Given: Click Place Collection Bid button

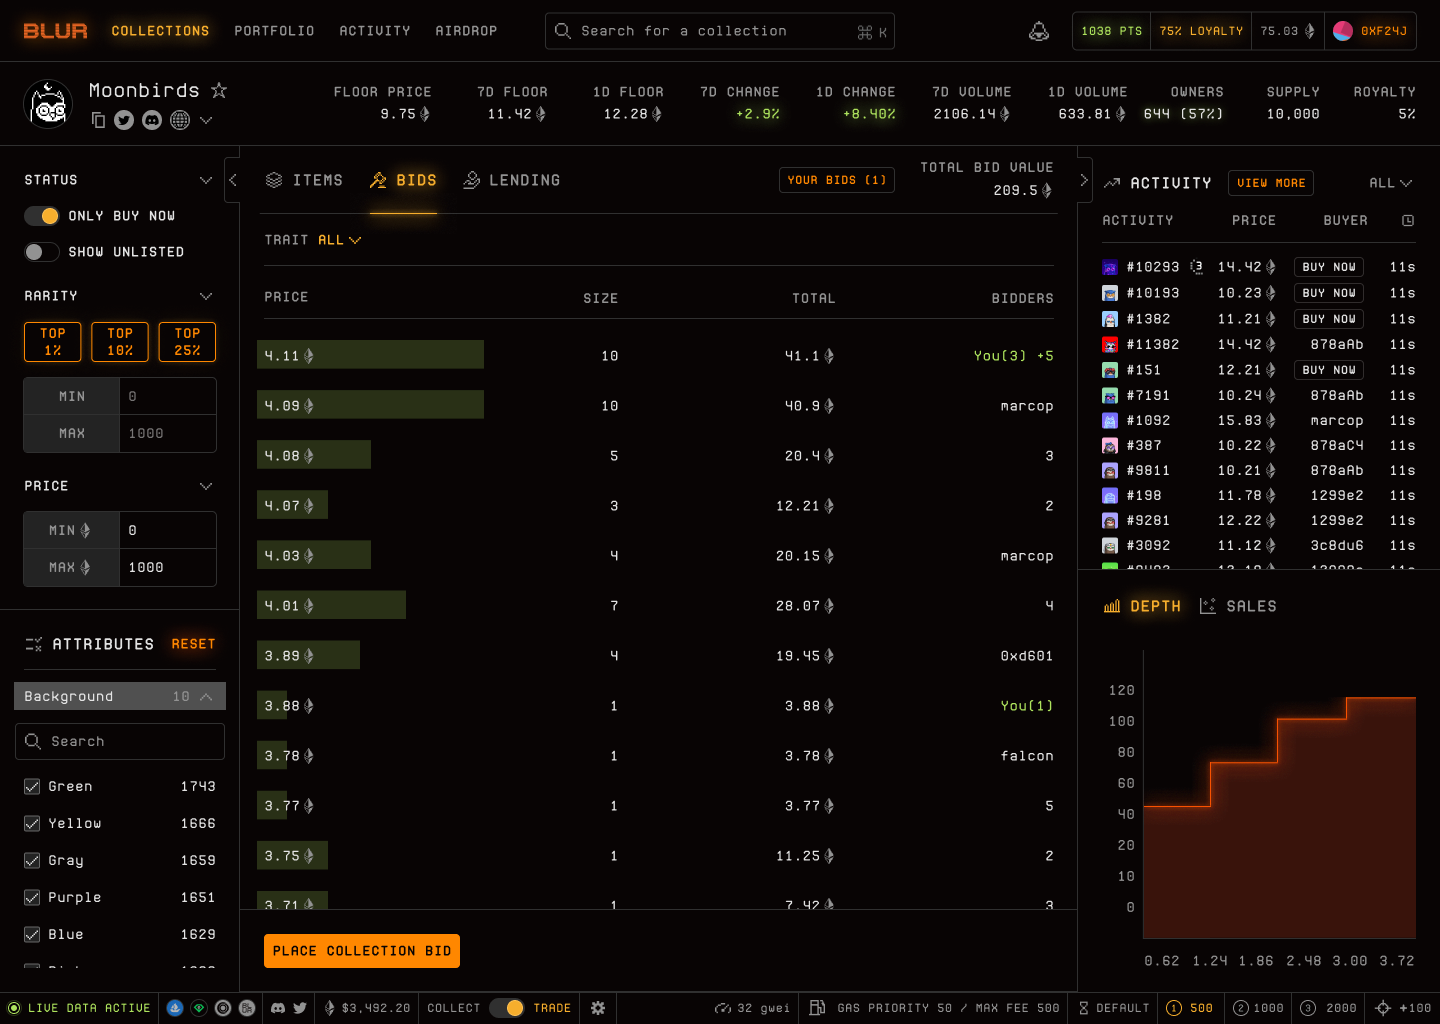Looking at the screenshot, I should 362,951.
